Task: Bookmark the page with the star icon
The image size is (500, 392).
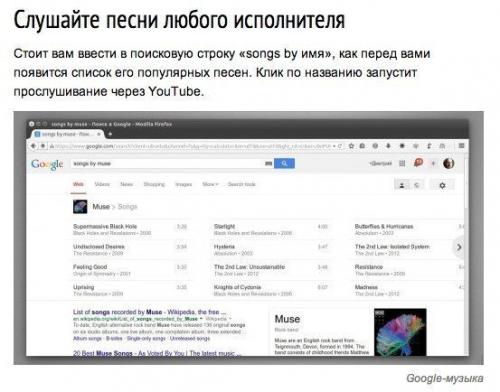Action: point(351,146)
